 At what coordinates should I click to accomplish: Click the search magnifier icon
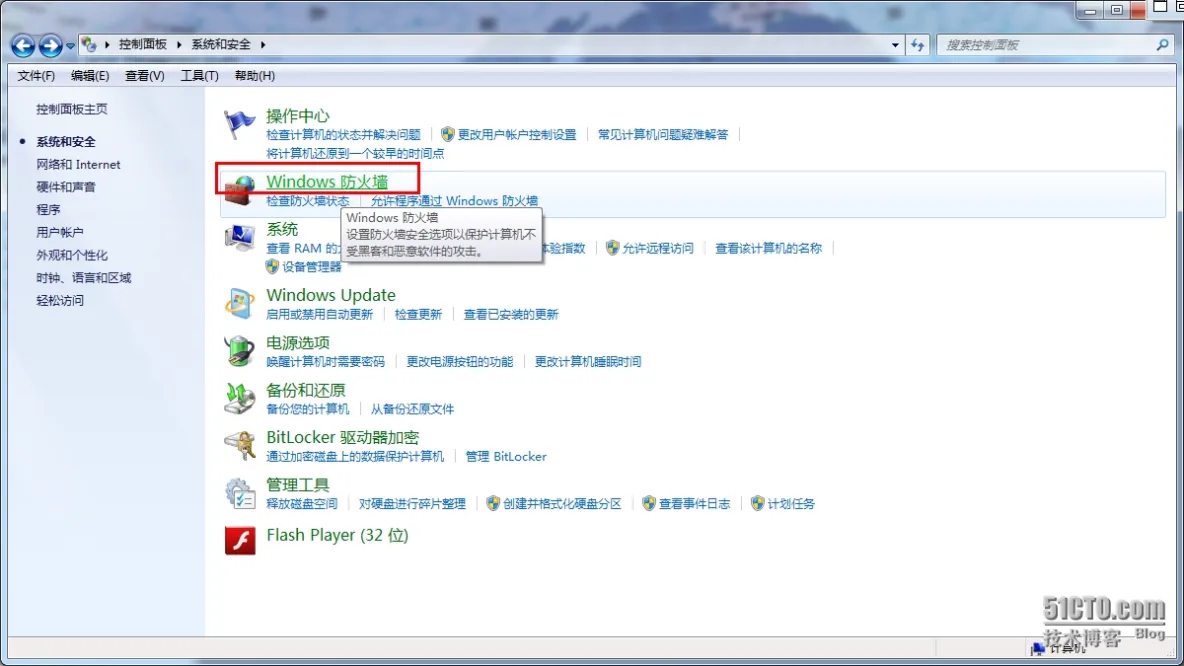pyautogui.click(x=1162, y=45)
